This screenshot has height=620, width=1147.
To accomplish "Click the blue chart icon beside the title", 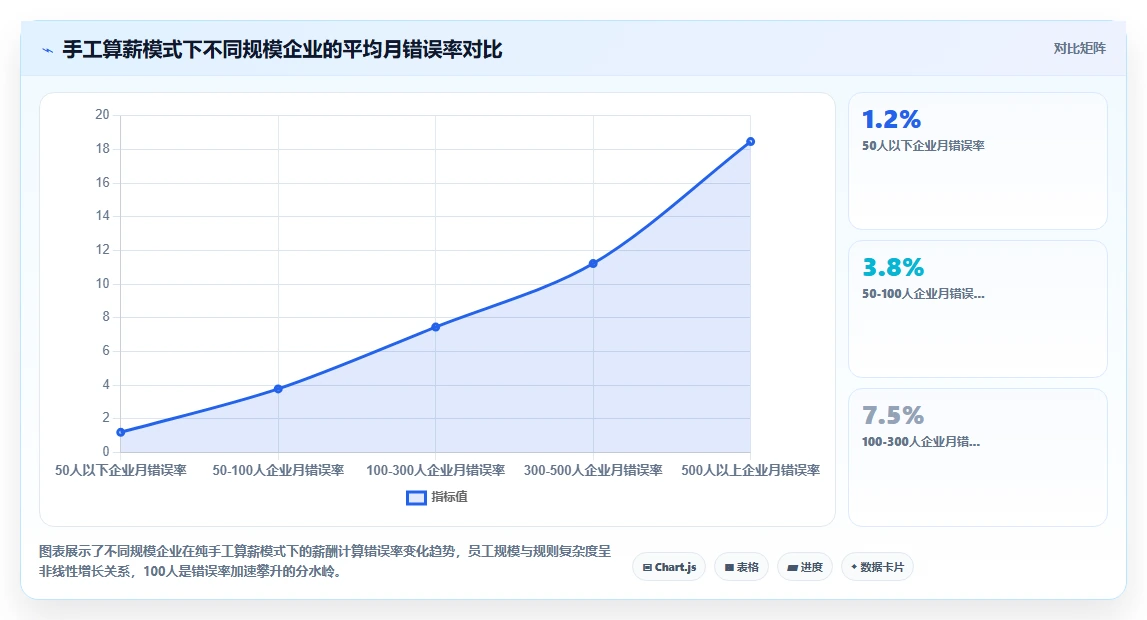I will pyautogui.click(x=48, y=50).
